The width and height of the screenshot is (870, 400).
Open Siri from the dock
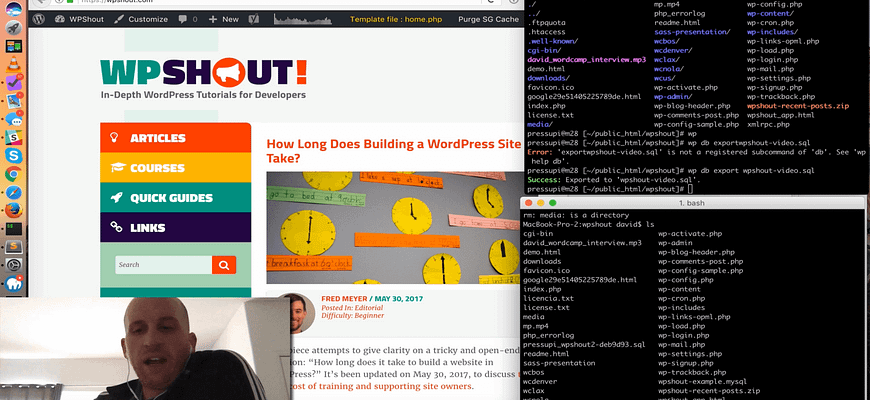click(x=13, y=8)
